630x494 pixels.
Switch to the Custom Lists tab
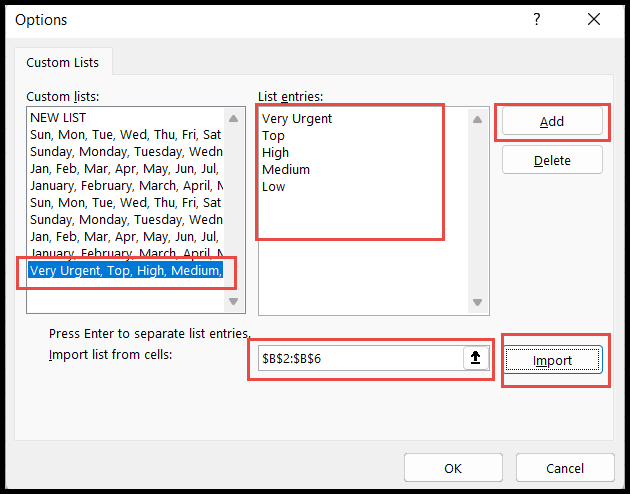pos(63,63)
